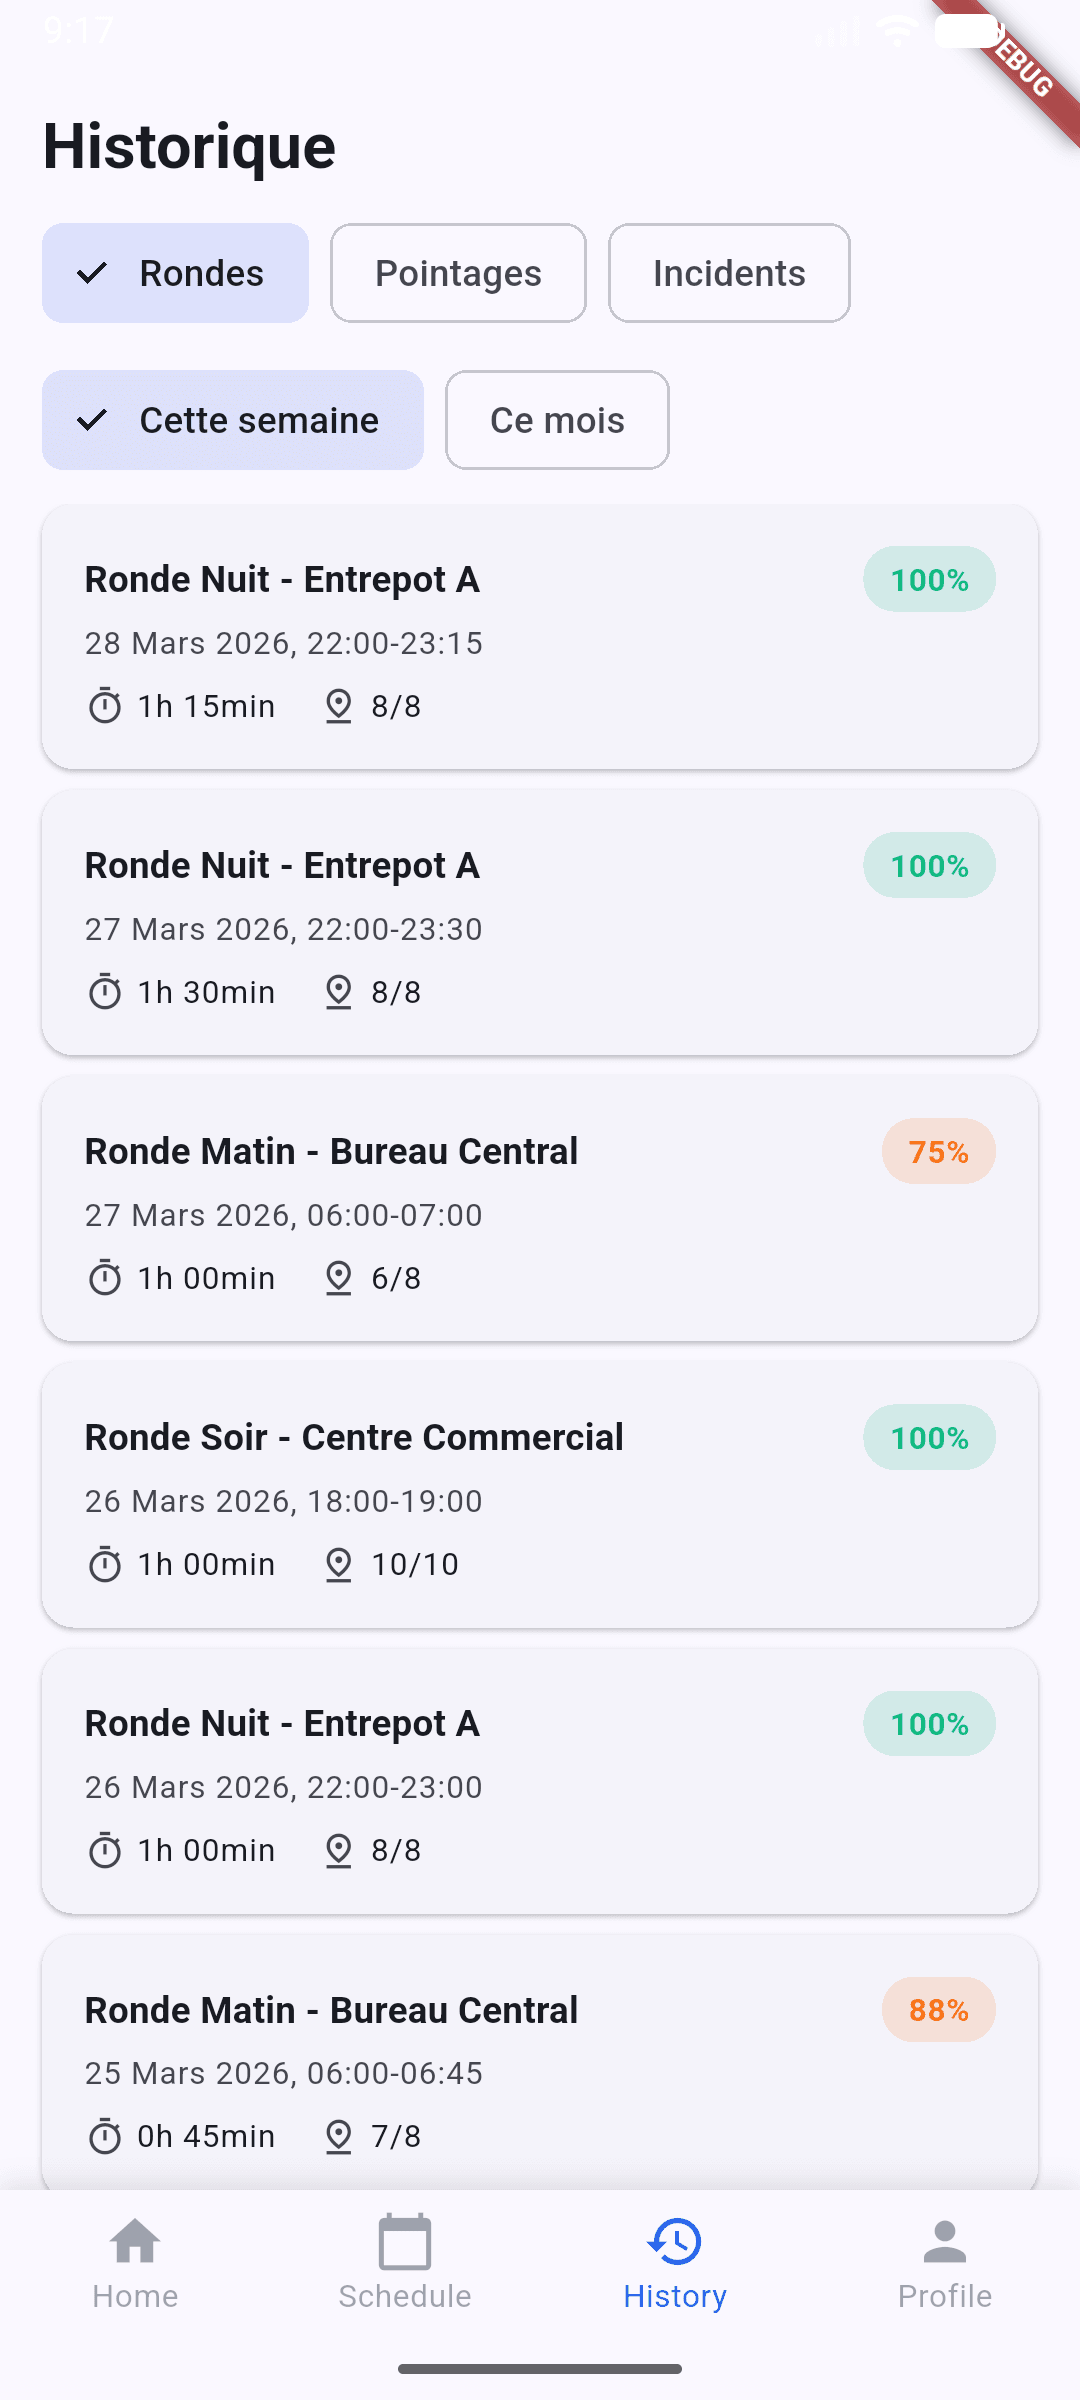Image resolution: width=1080 pixels, height=2400 pixels.
Task: Tap the Historique page title
Action: tap(189, 147)
